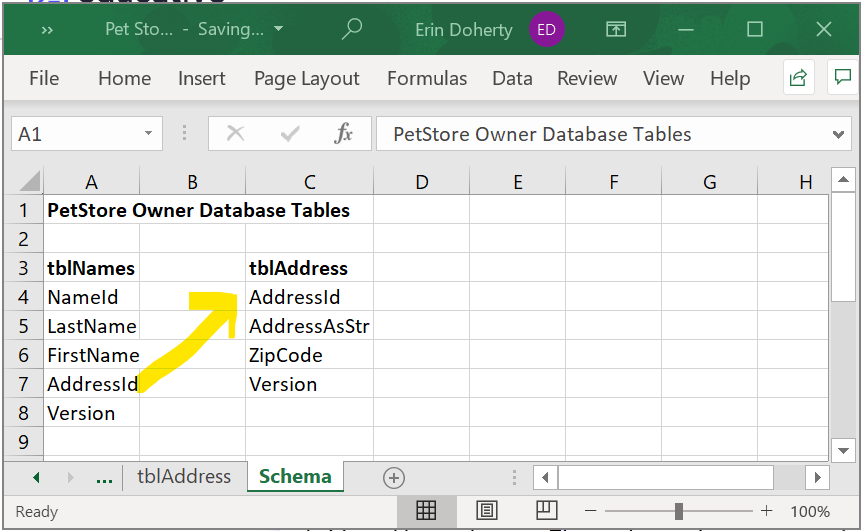Image resolution: width=861 pixels, height=531 pixels.
Task: Select the AddressAsStr cell
Action: coord(309,326)
